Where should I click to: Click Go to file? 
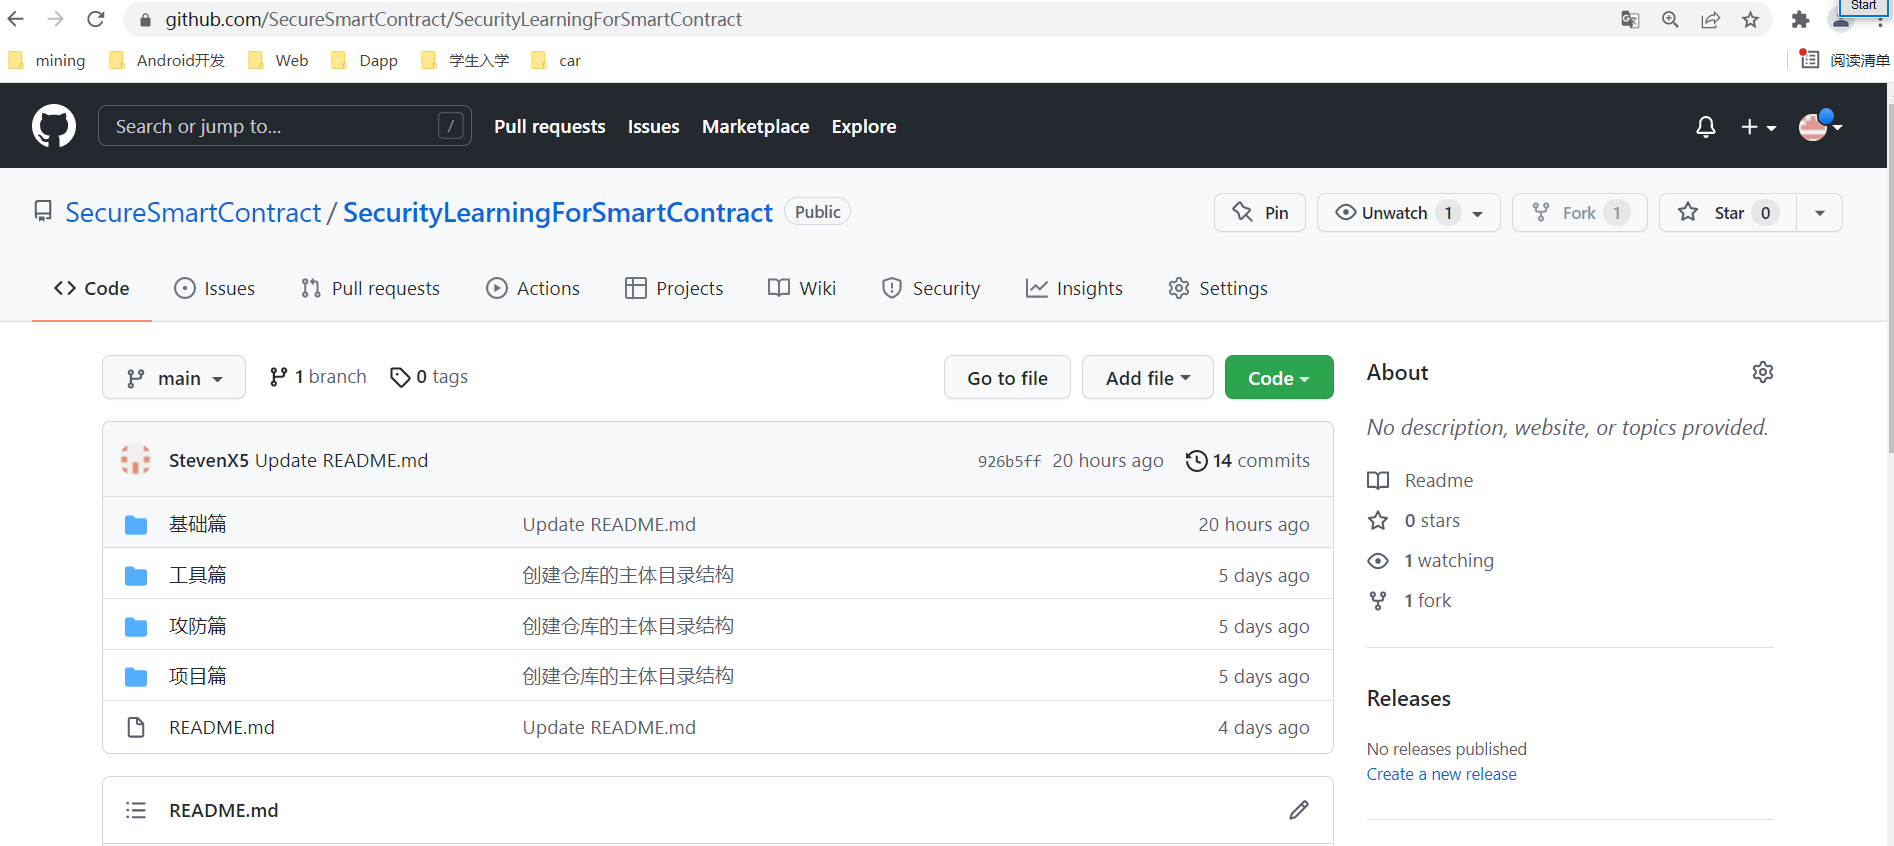(1007, 377)
